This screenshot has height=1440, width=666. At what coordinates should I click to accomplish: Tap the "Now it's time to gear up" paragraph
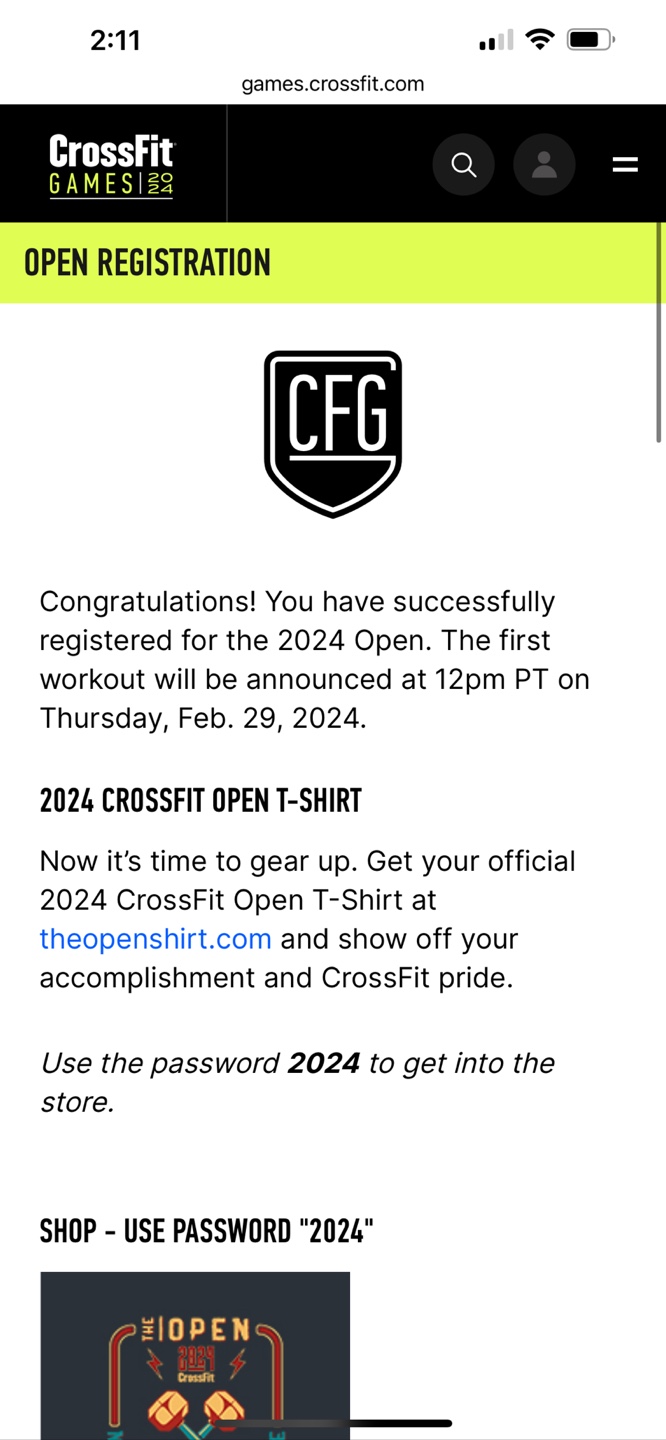pos(308,919)
